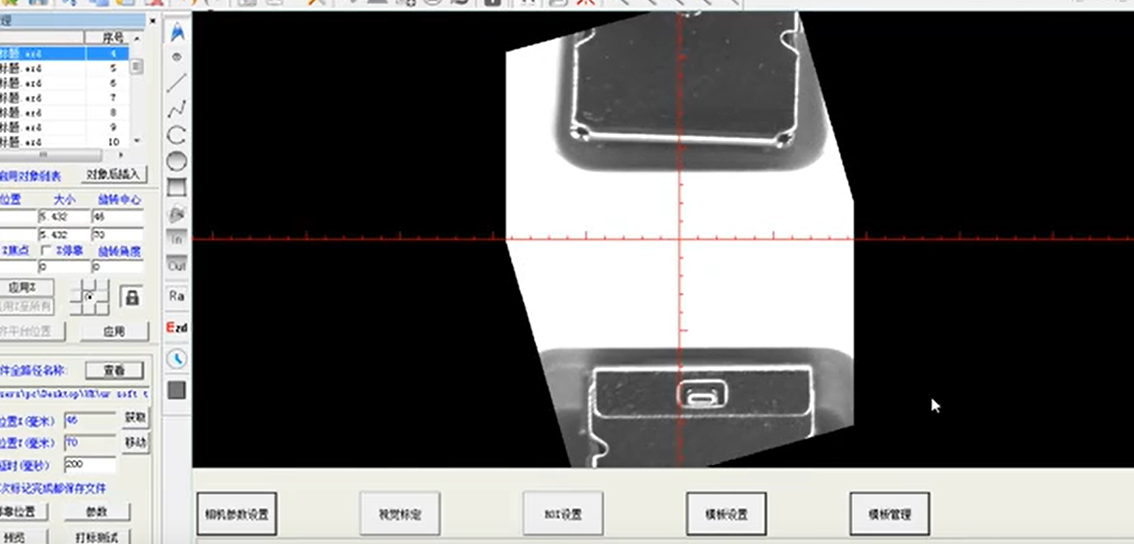Select the rectangle drawing tool
The width and height of the screenshot is (1134, 544).
(x=177, y=187)
